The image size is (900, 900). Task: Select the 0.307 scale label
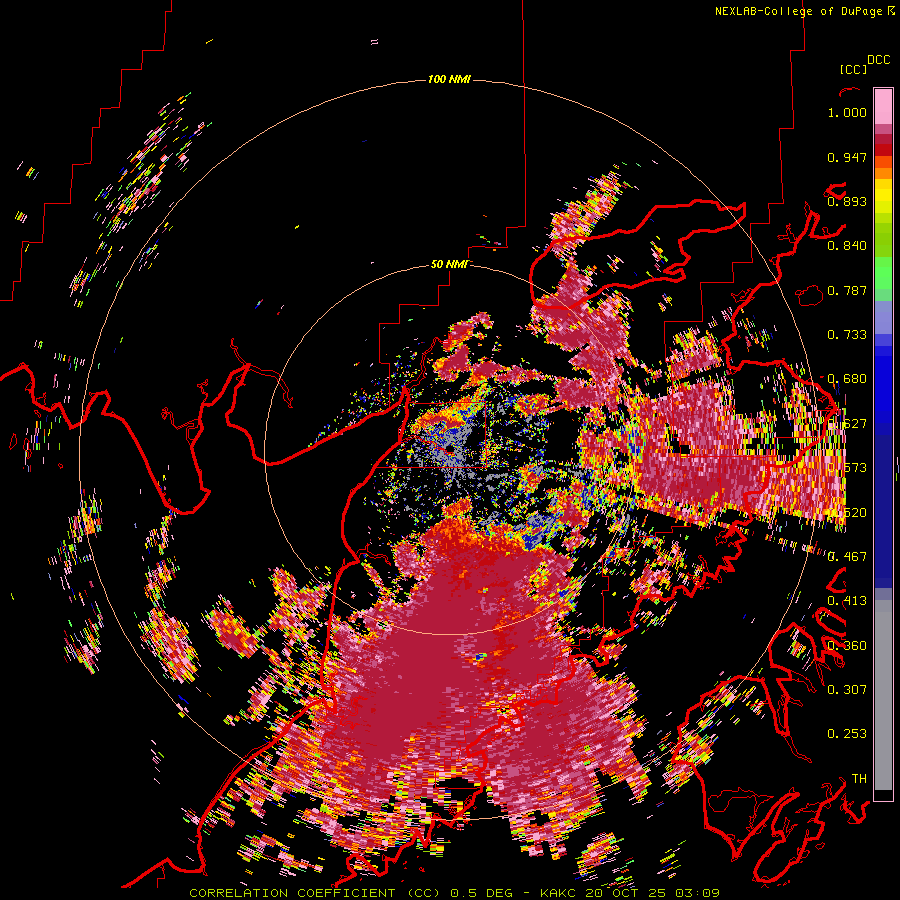point(847,689)
